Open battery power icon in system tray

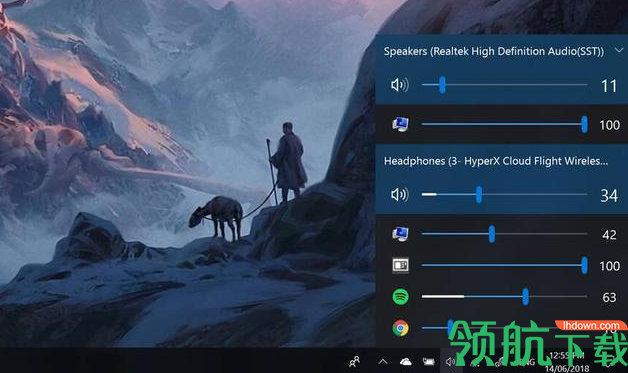click(x=429, y=362)
